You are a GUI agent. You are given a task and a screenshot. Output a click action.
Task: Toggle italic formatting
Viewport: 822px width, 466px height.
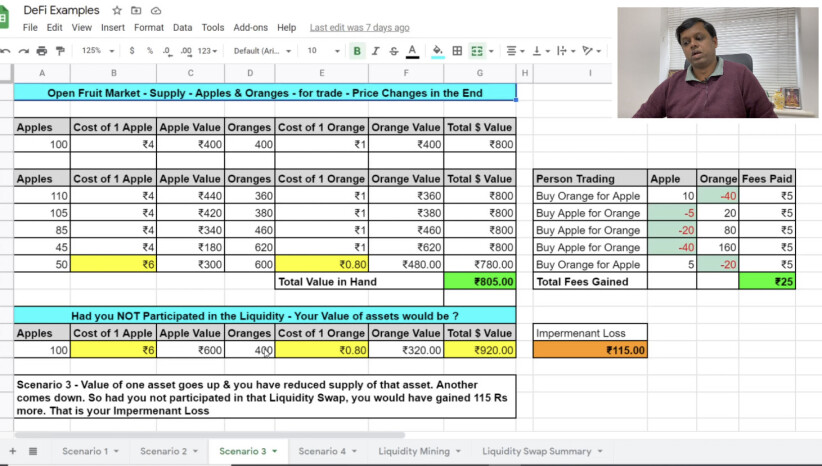pos(375,51)
